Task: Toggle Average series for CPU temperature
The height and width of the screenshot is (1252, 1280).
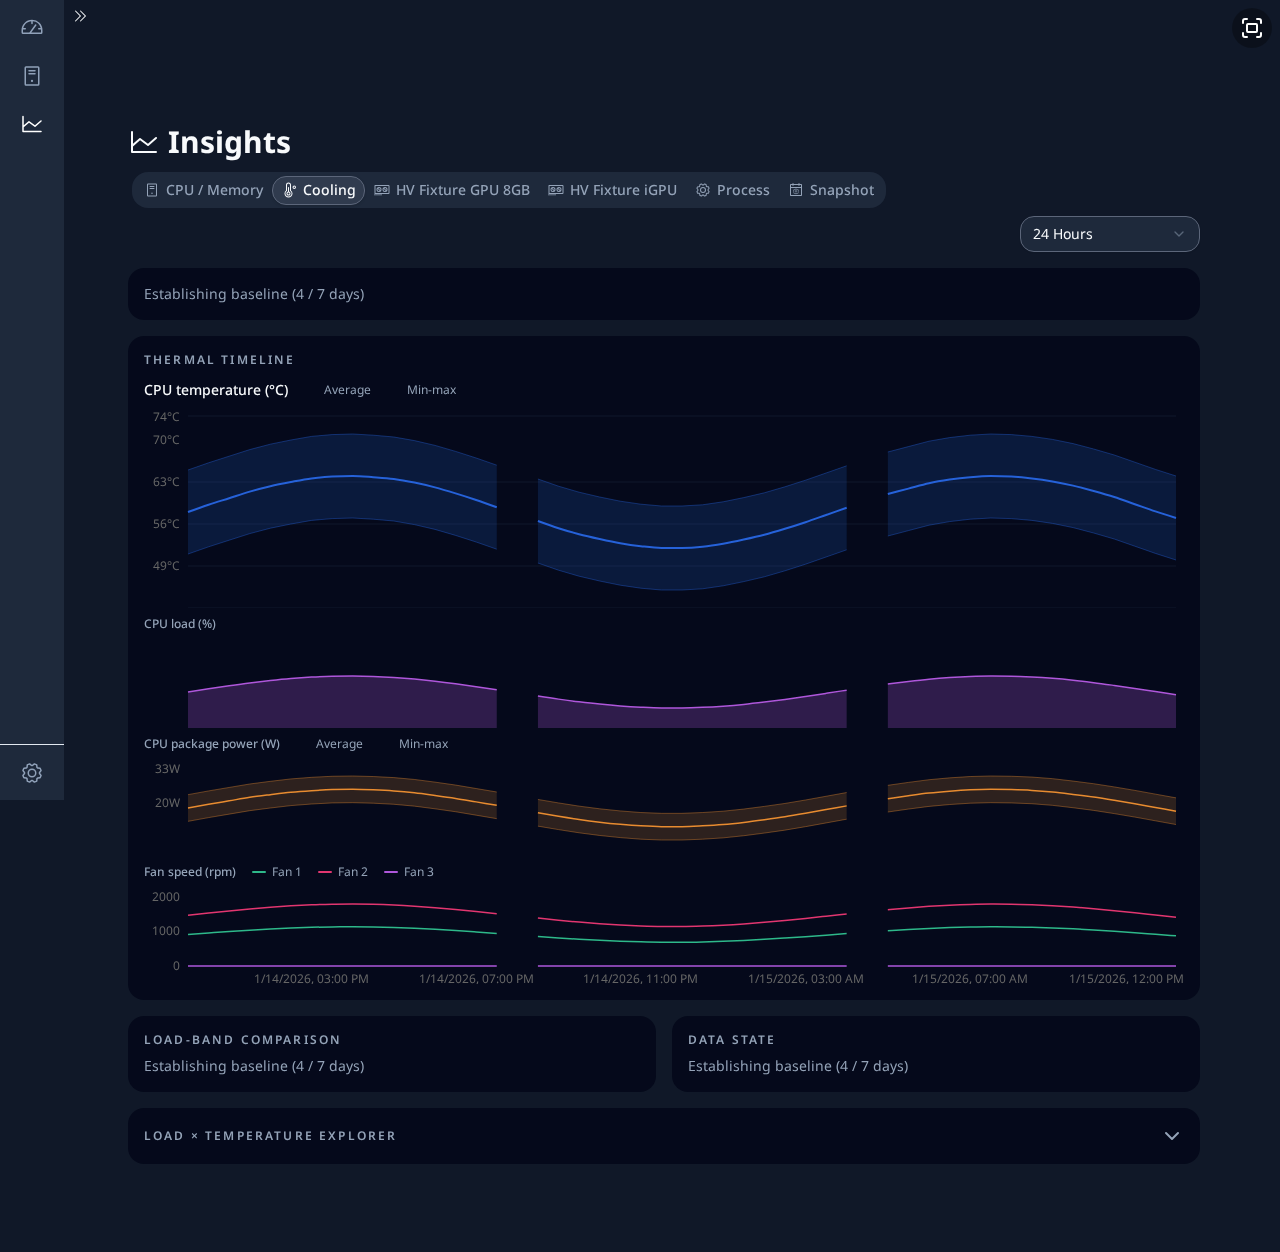Action: pos(347,390)
